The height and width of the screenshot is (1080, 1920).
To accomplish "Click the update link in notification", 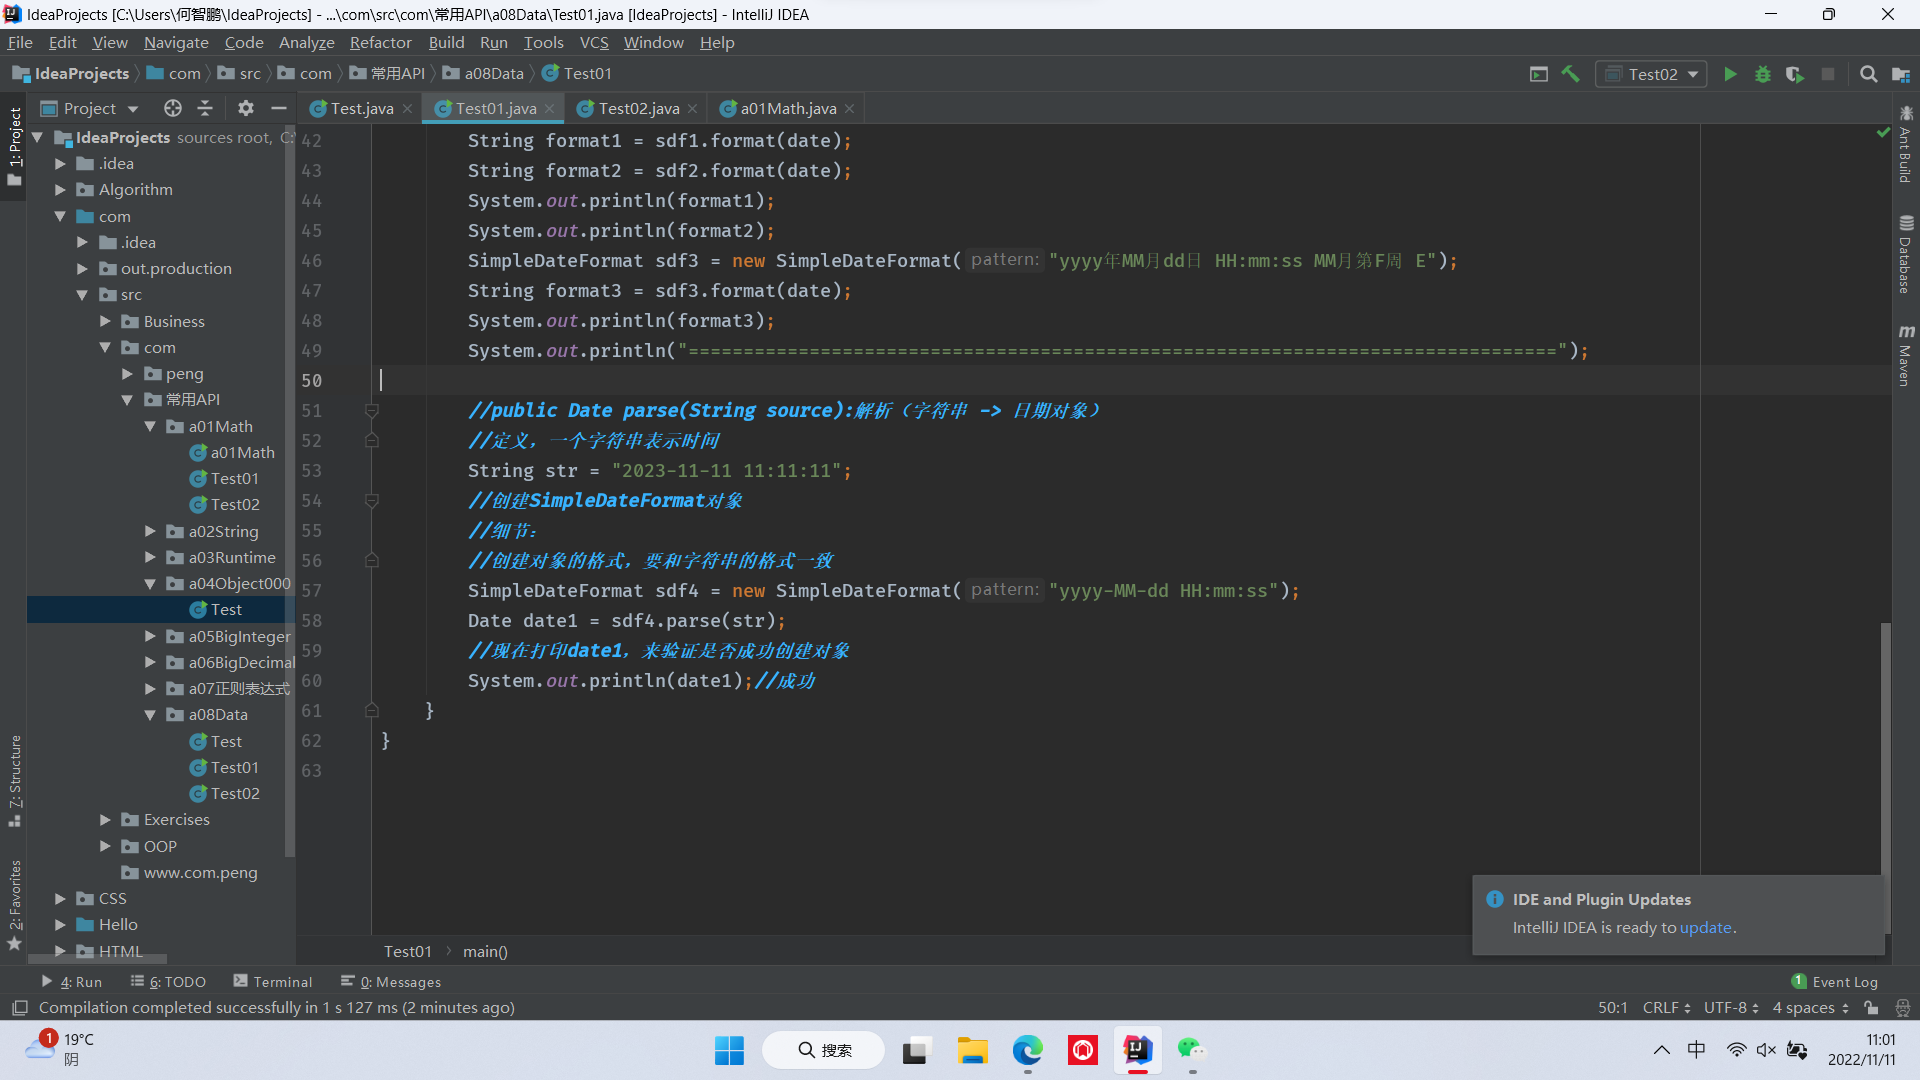I will [x=1705, y=927].
